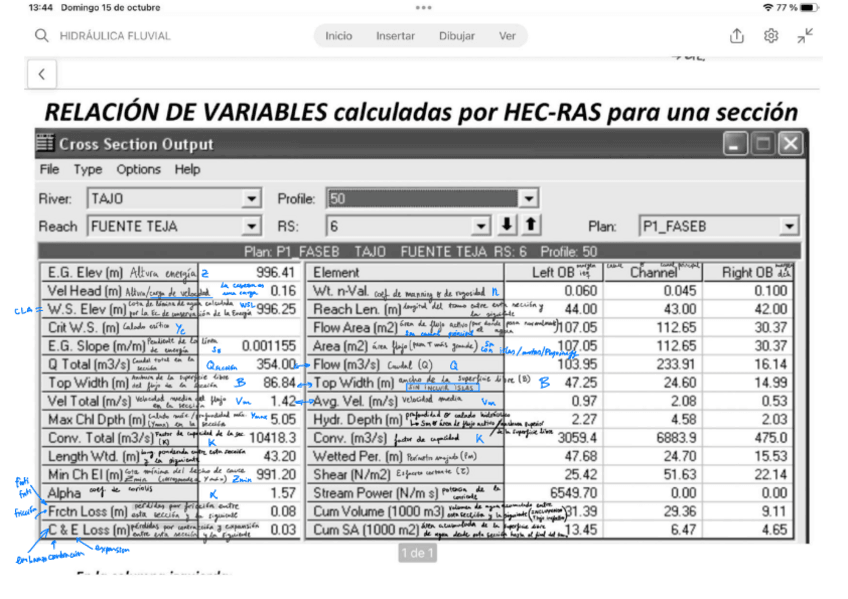Image resolution: width=848 pixels, height=599 pixels.
Task: Open the Options menu
Action: [x=138, y=169]
